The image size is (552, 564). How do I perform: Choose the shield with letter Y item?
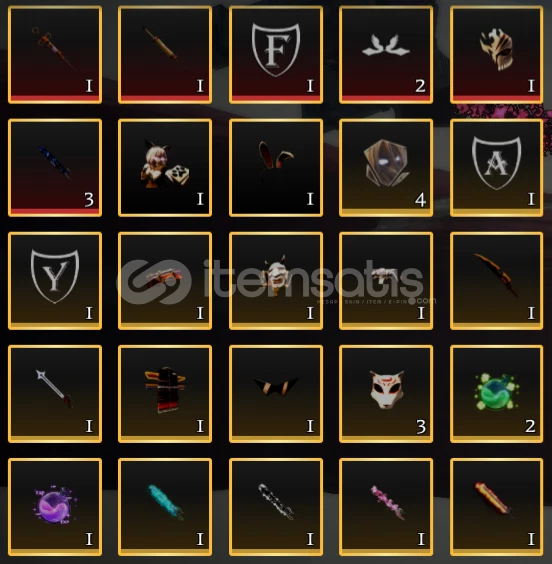[x=55, y=281]
